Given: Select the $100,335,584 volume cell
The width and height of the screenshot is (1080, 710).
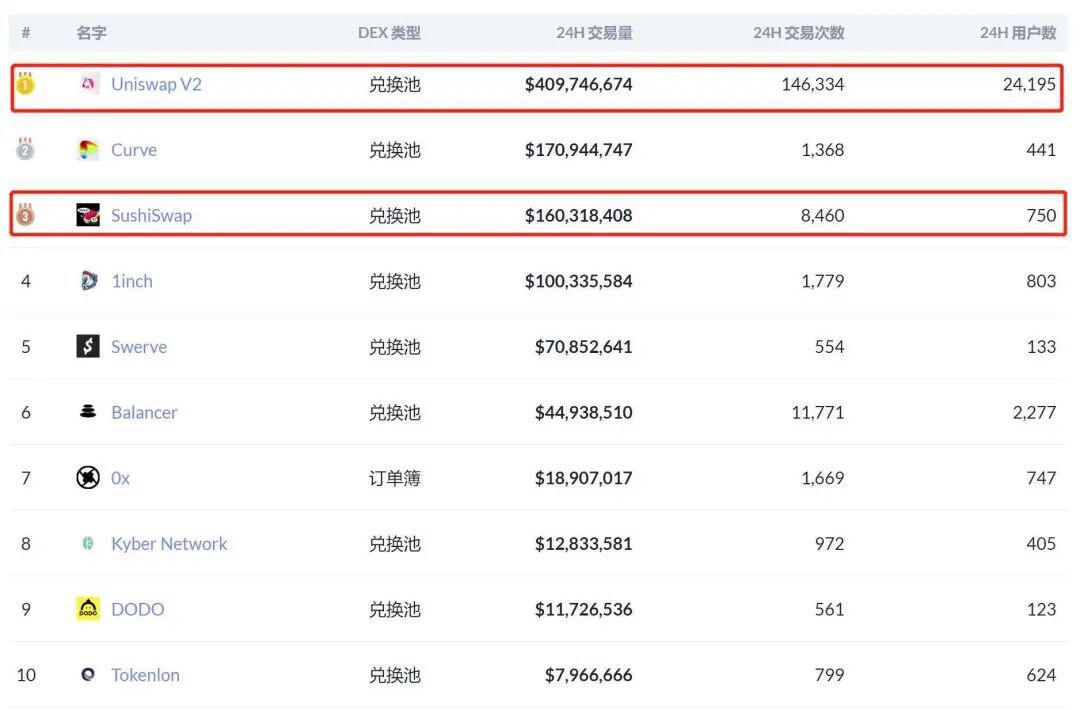Looking at the screenshot, I should tap(579, 281).
